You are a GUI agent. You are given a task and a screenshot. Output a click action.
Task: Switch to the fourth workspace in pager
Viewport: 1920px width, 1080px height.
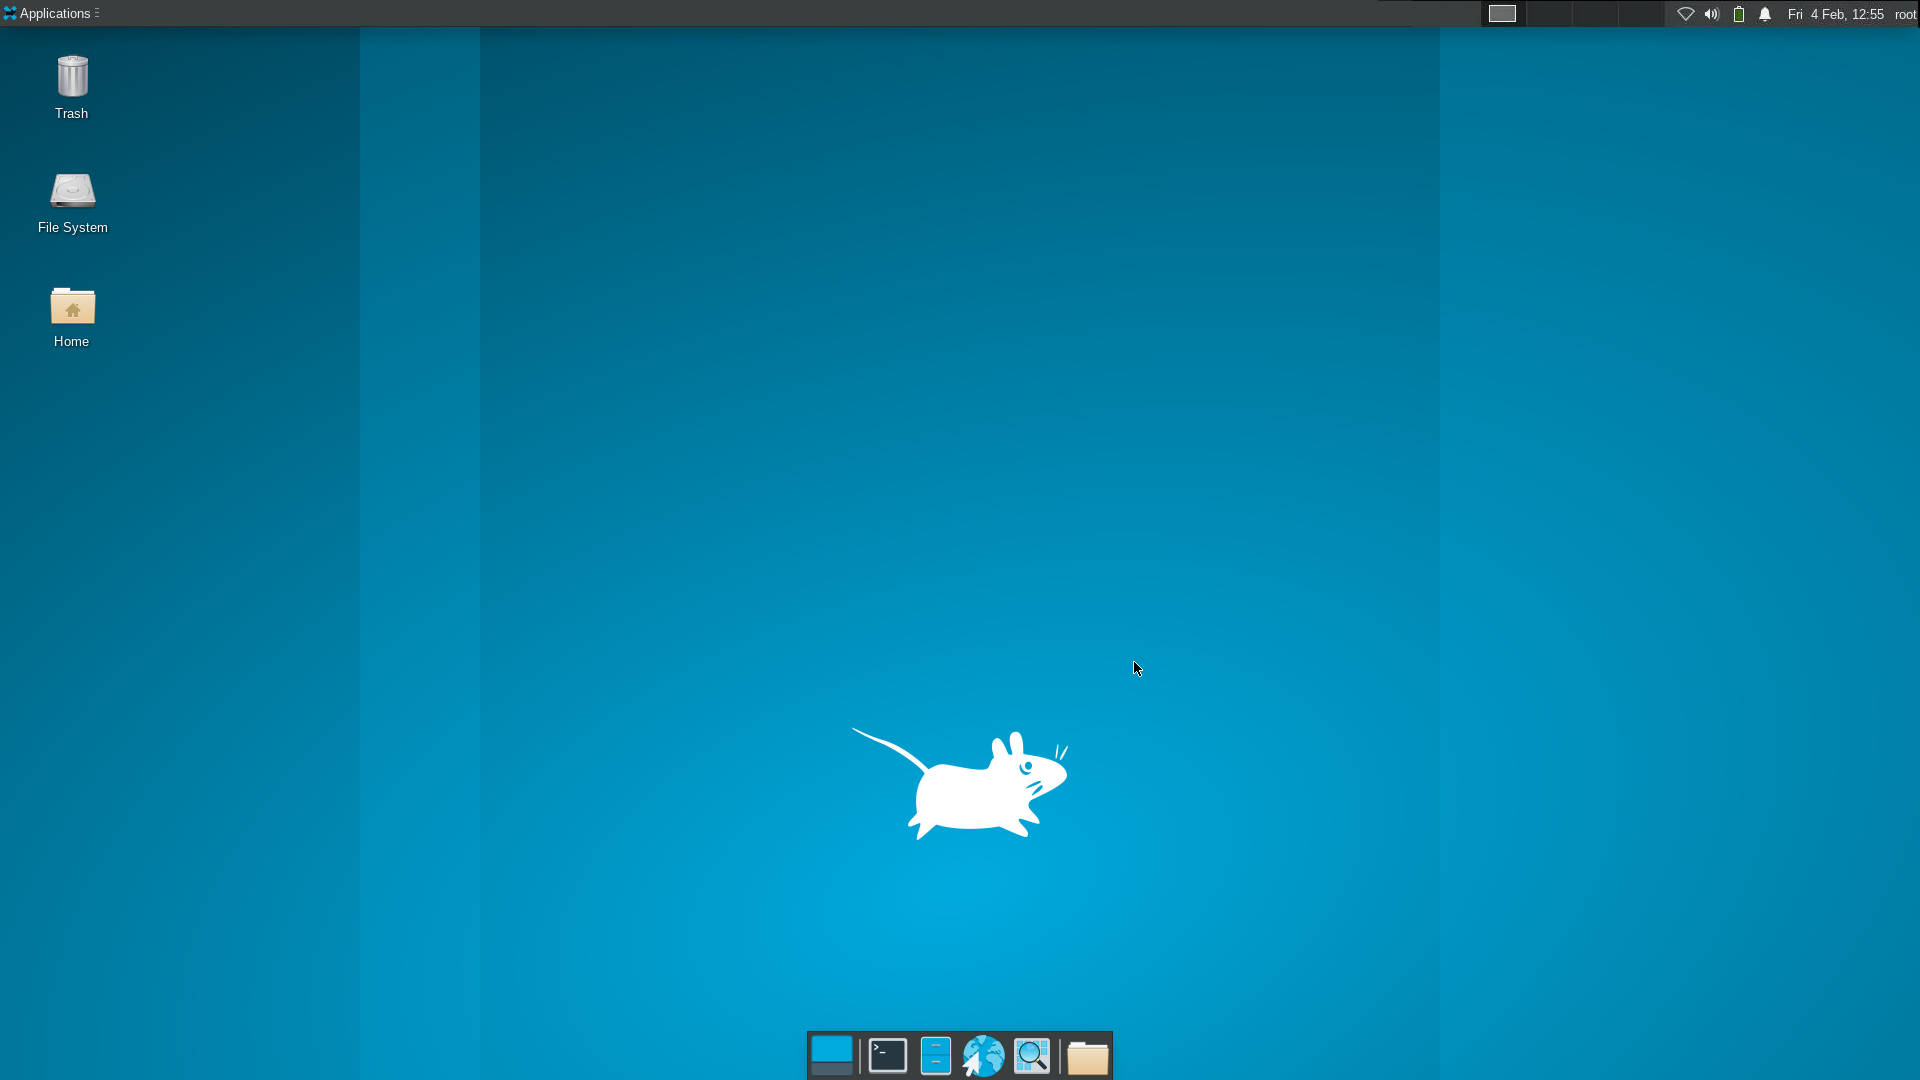(x=1641, y=13)
